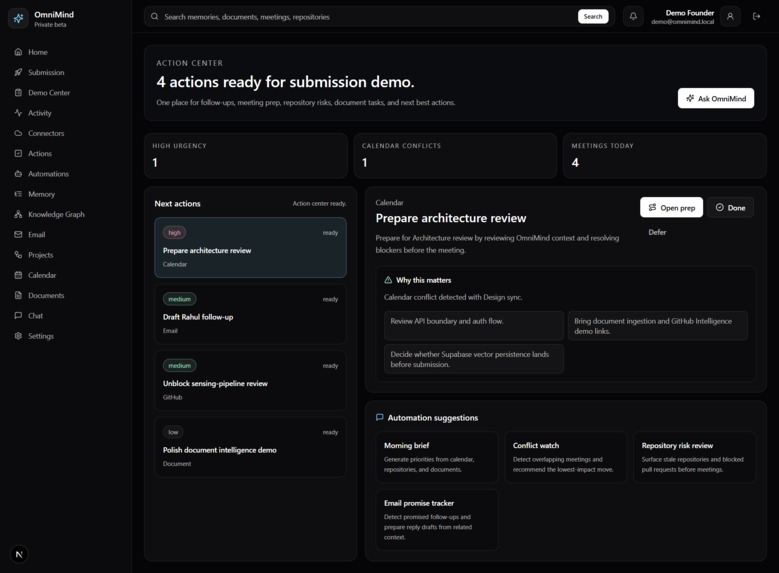Screen dimensions: 779x573
Task: Open the Repository risk review suggestion
Action: (695, 457)
